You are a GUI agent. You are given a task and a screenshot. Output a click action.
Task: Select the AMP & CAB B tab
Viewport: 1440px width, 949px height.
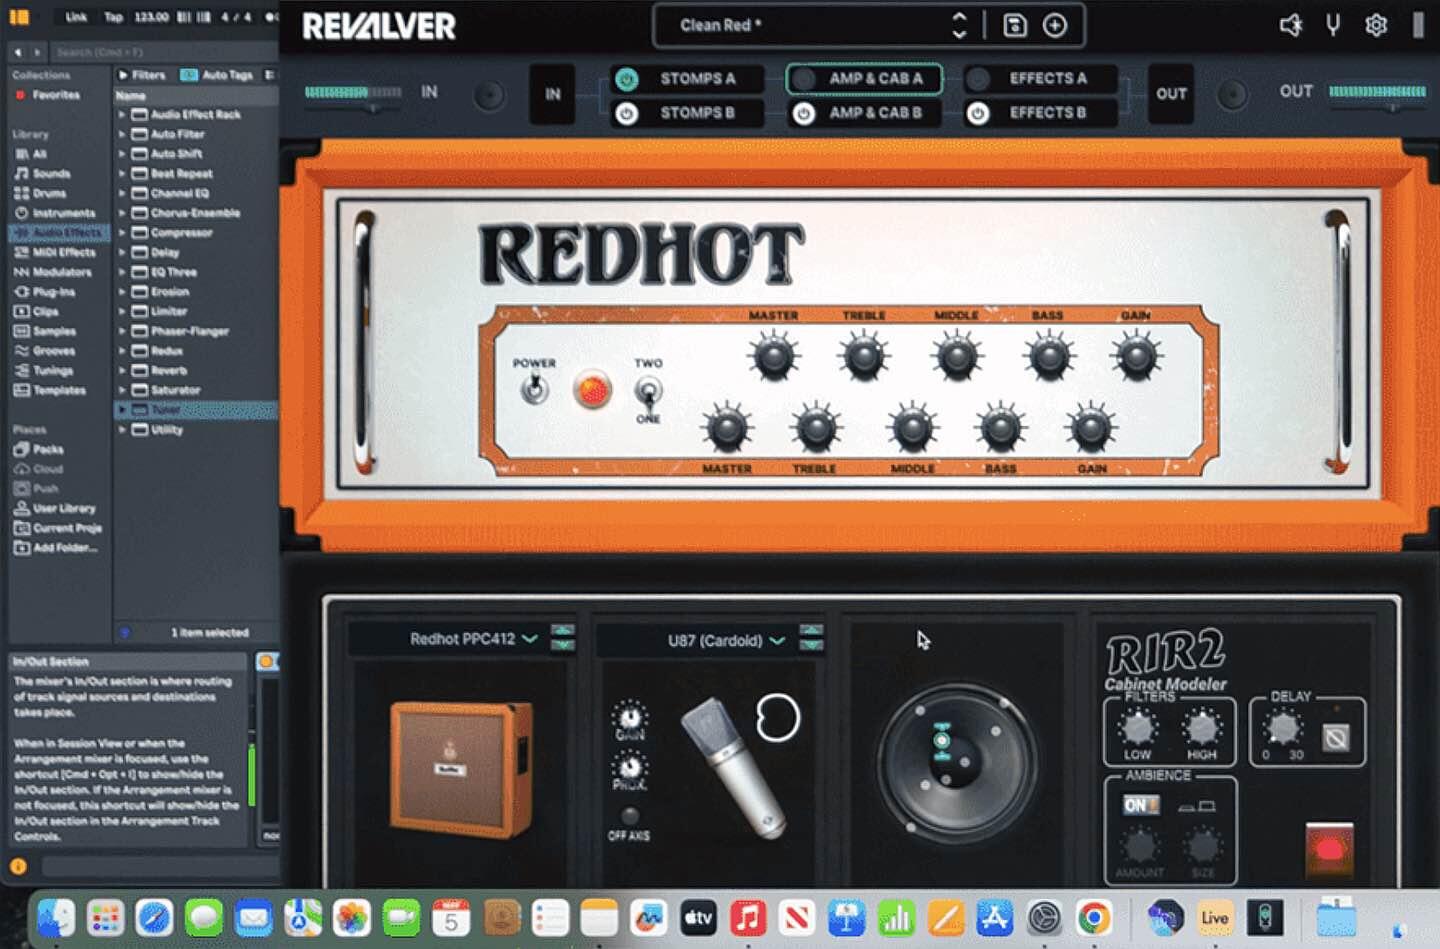click(876, 113)
